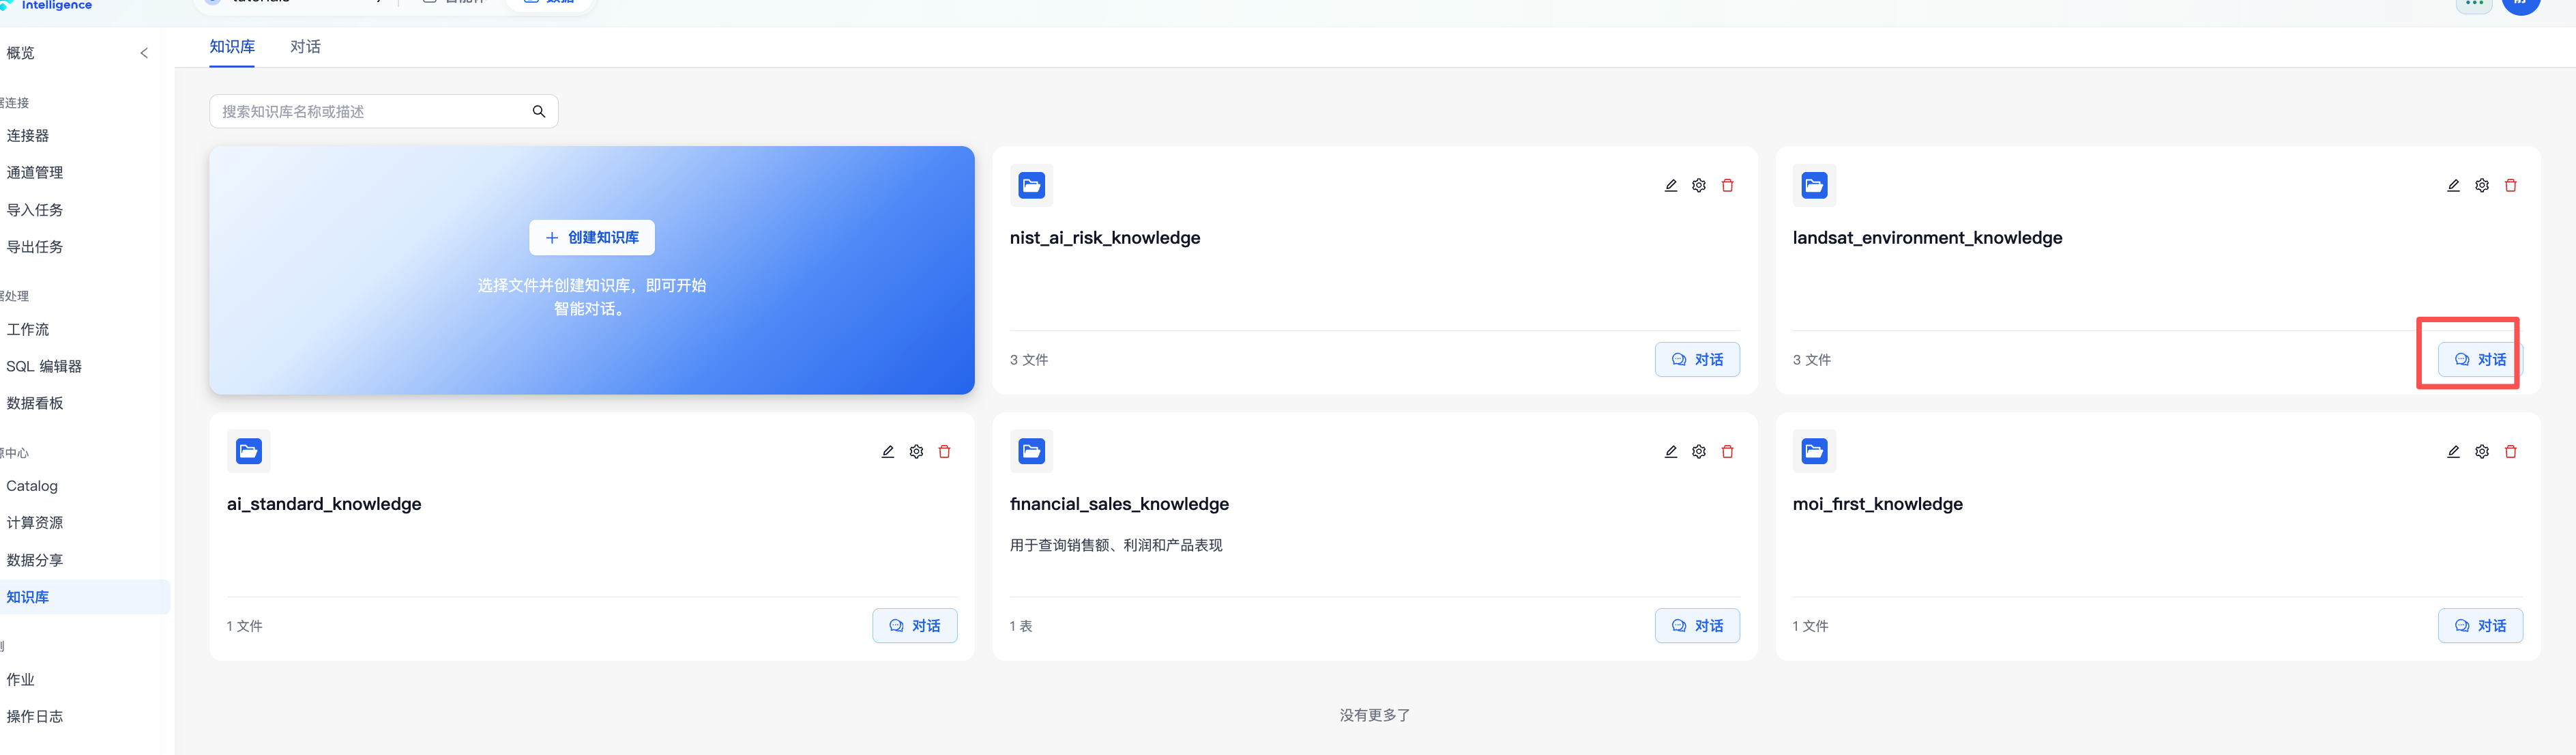Open 连接器 in the sidebar
Image resolution: width=2576 pixels, height=755 pixels.
pos(27,136)
